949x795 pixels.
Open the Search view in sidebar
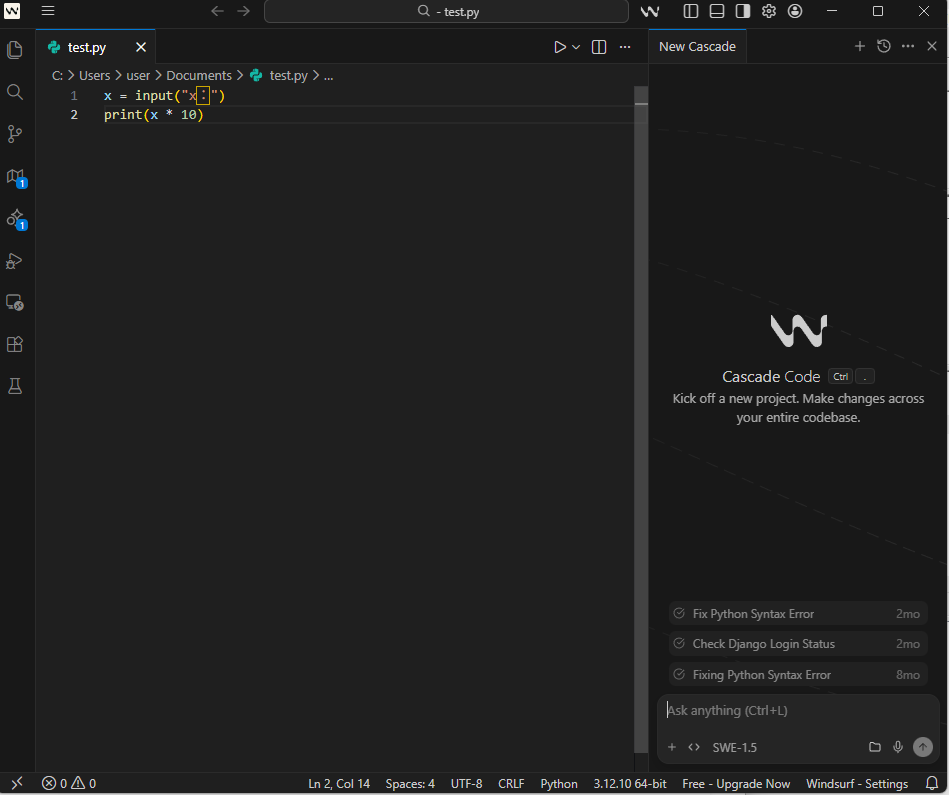click(15, 92)
